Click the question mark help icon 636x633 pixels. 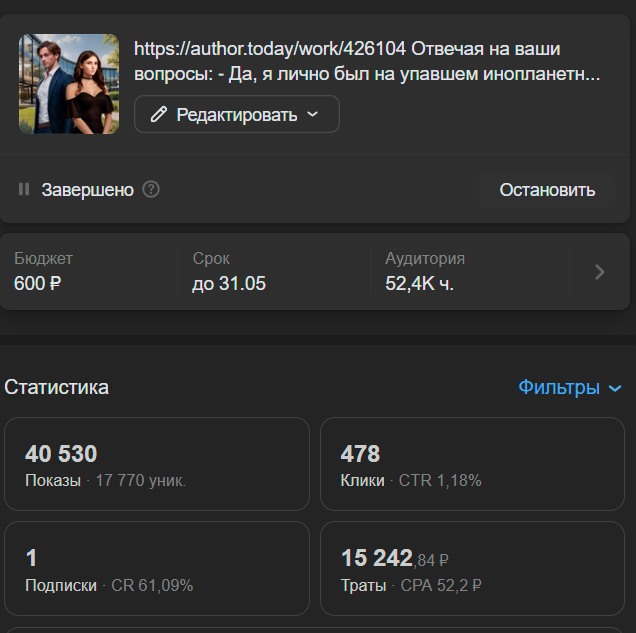(x=151, y=189)
